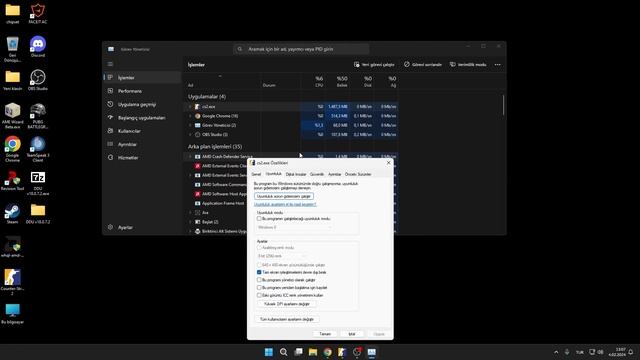Screen dimensions: 640x360
Task: Select the AME Wizard Beta.exe icon
Action: pyautogui.click(x=12, y=116)
